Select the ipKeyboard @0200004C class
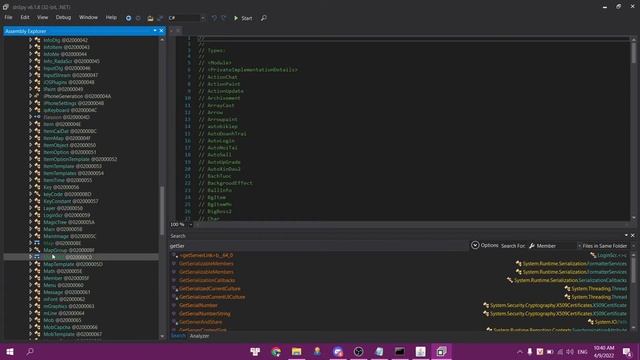 70,110
